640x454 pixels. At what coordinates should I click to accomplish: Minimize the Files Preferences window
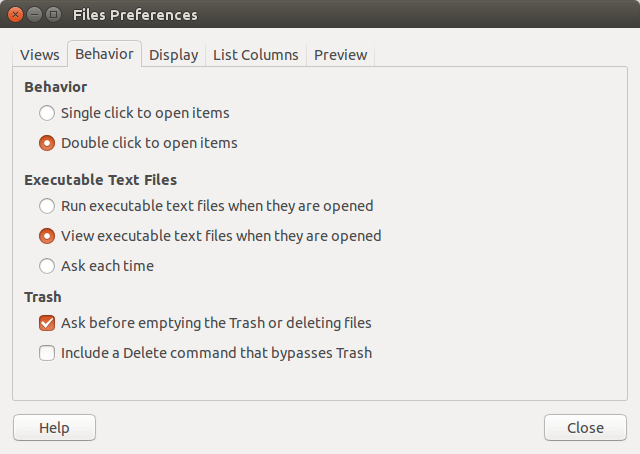click(33, 15)
